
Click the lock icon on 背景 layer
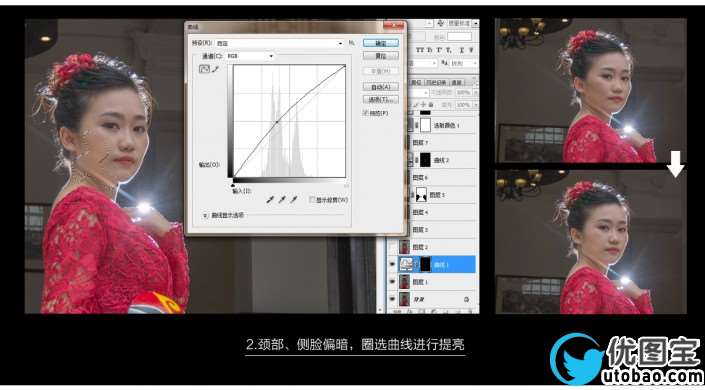[x=466, y=299]
